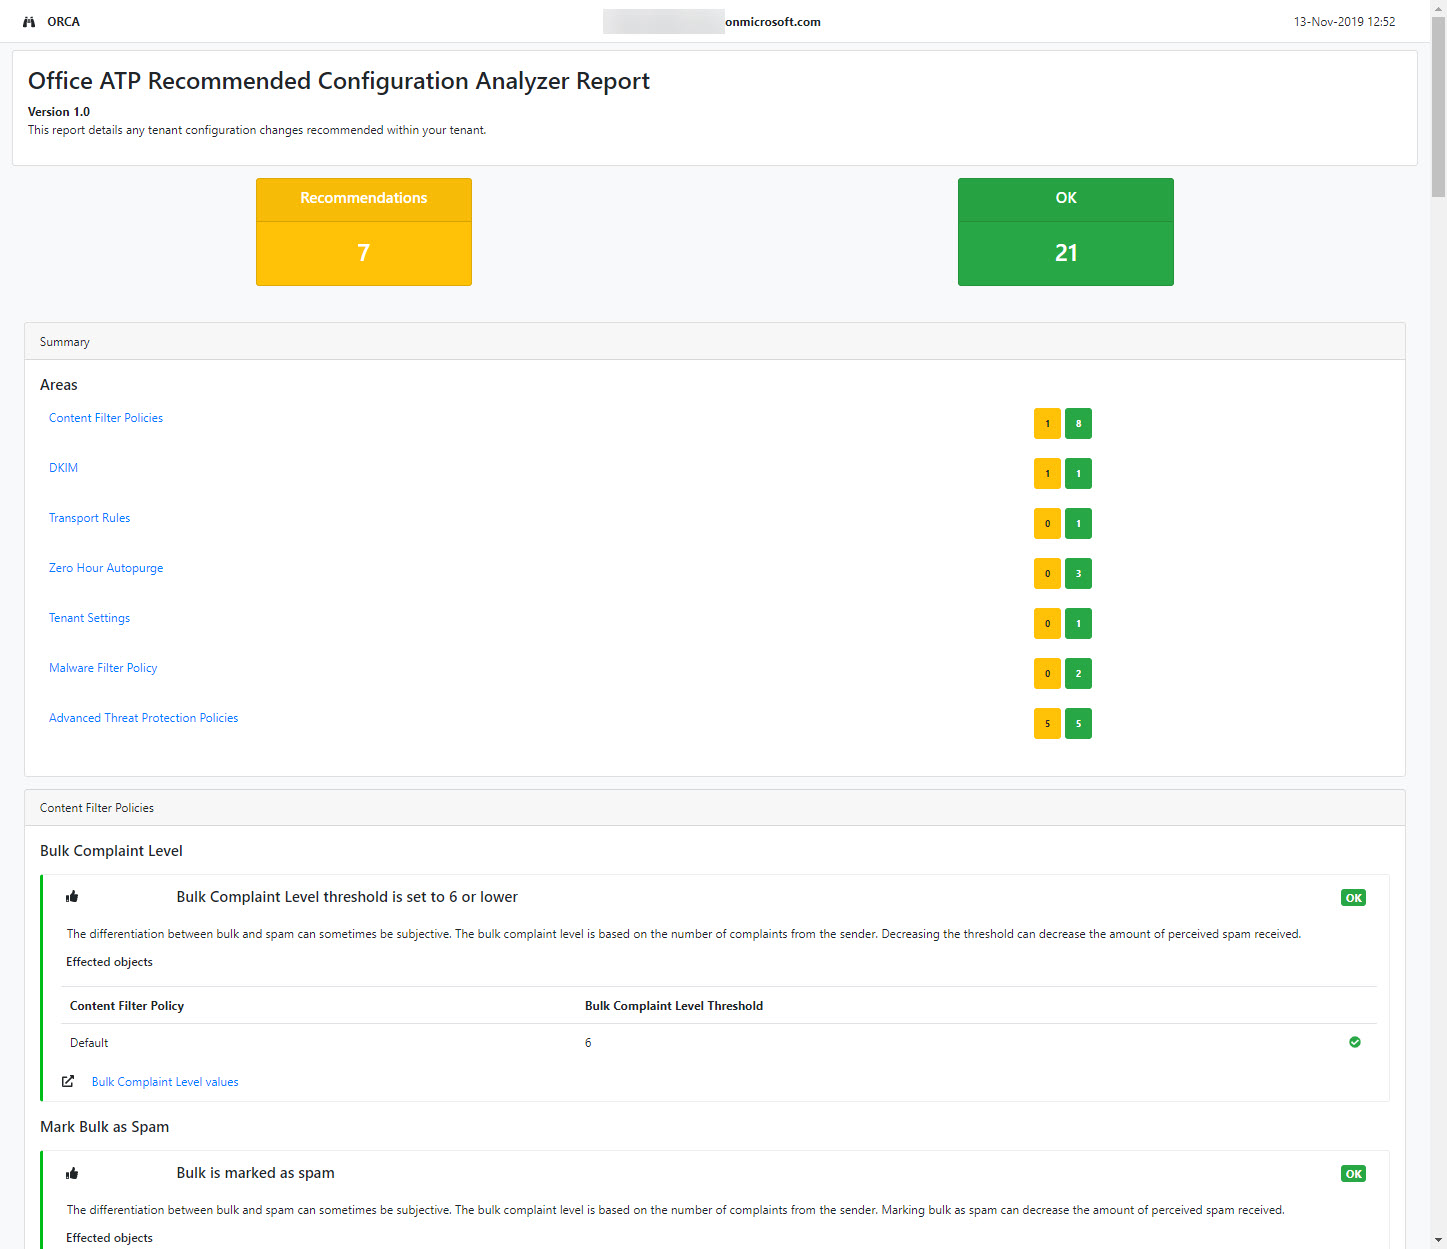The width and height of the screenshot is (1447, 1249).
Task: Go to the Zero Hour Autopurge link
Action: pyautogui.click(x=106, y=568)
